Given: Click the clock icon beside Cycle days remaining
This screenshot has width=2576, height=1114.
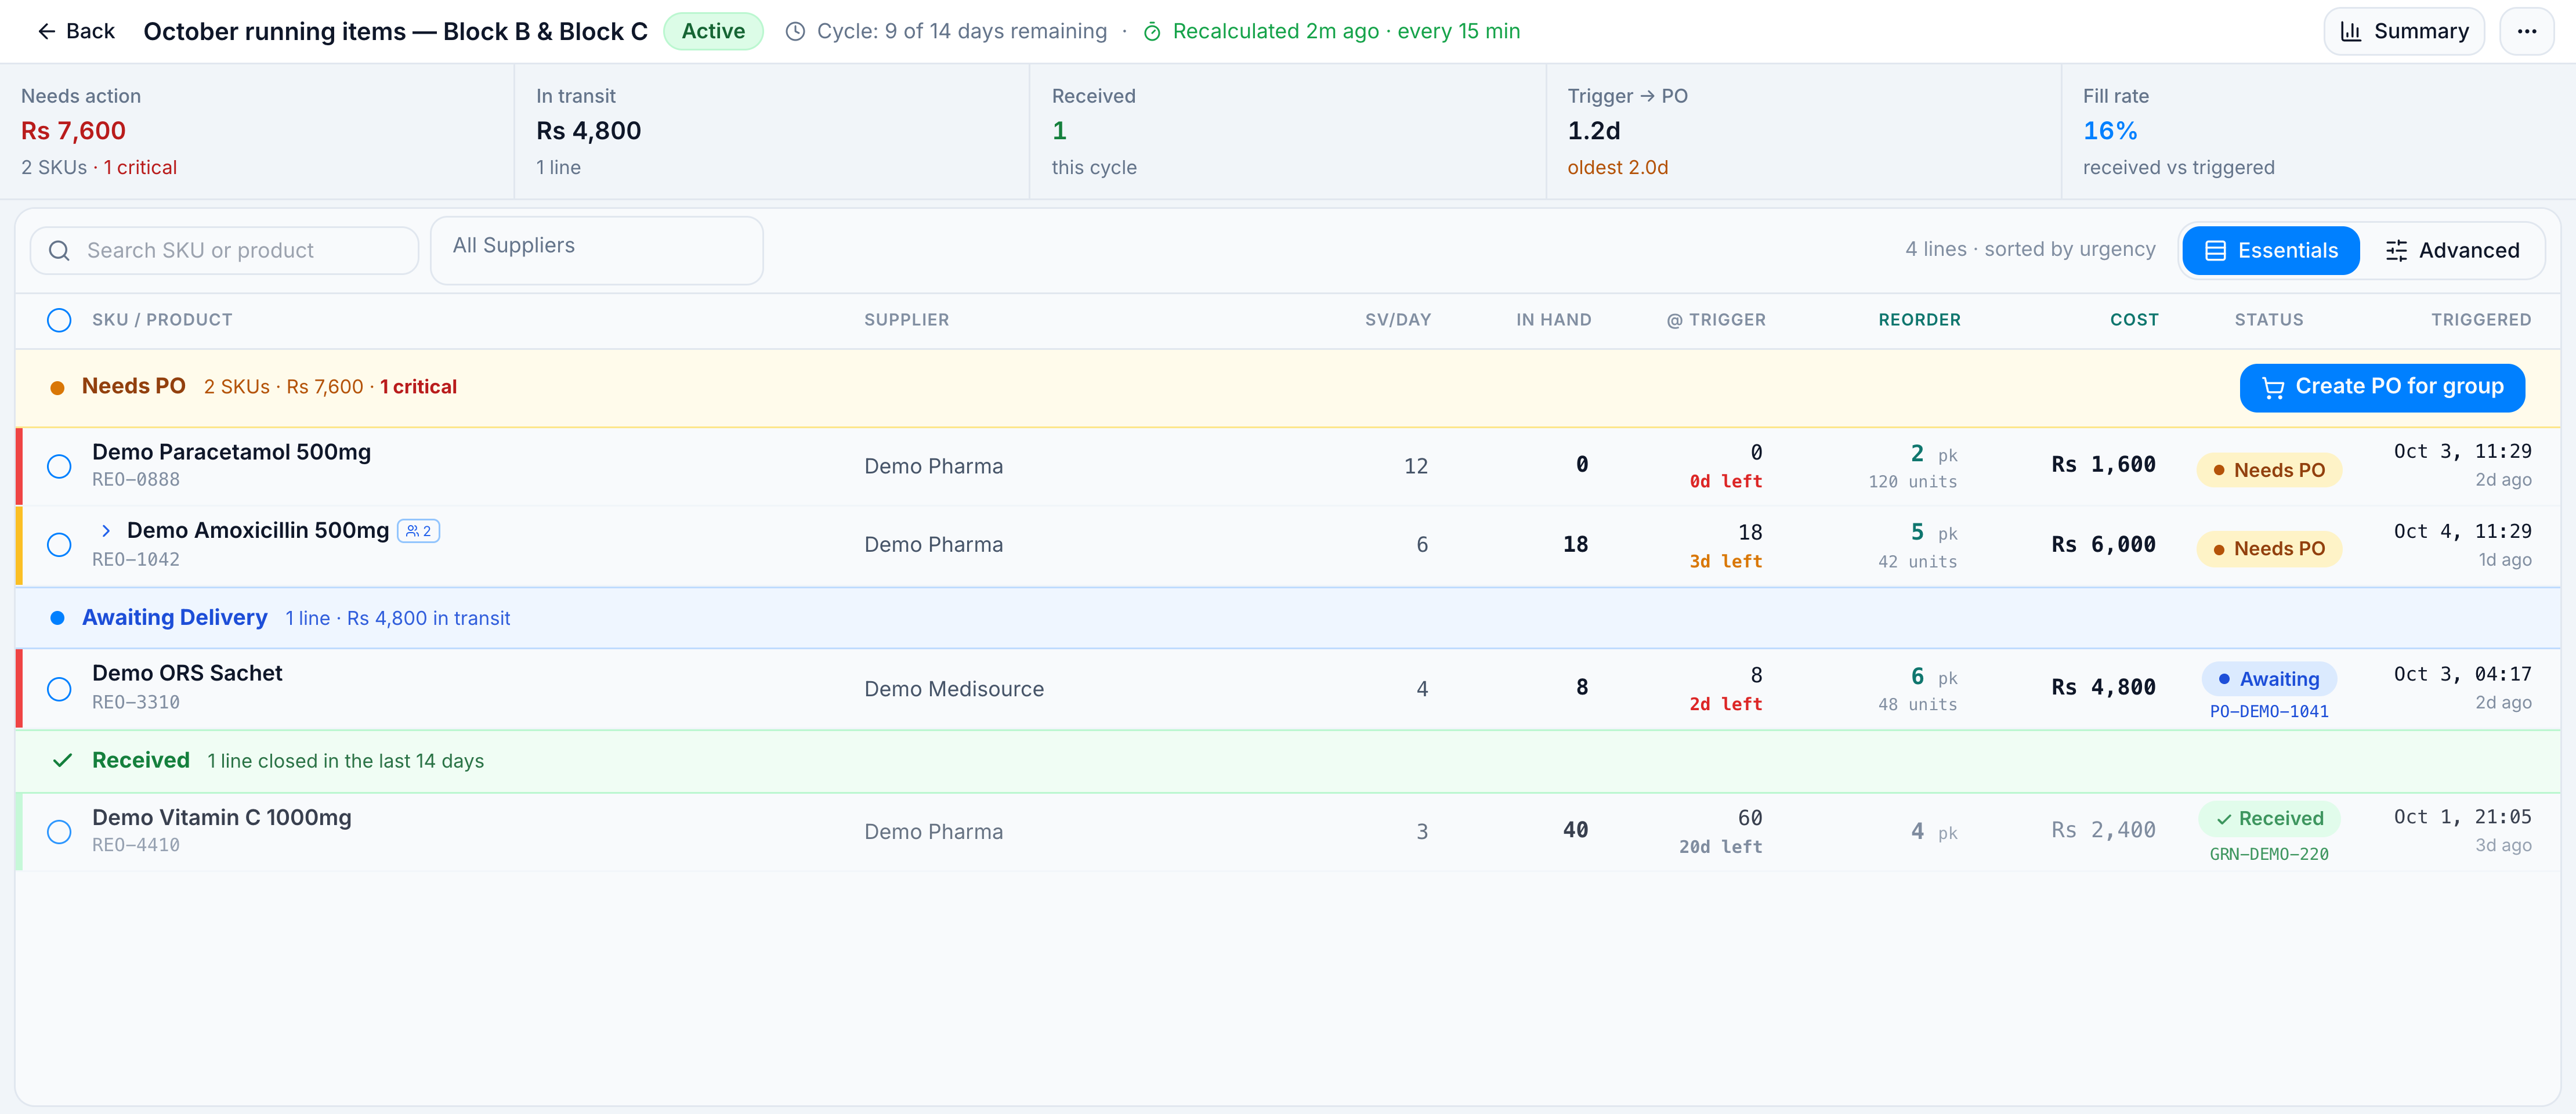Looking at the screenshot, I should coord(795,31).
